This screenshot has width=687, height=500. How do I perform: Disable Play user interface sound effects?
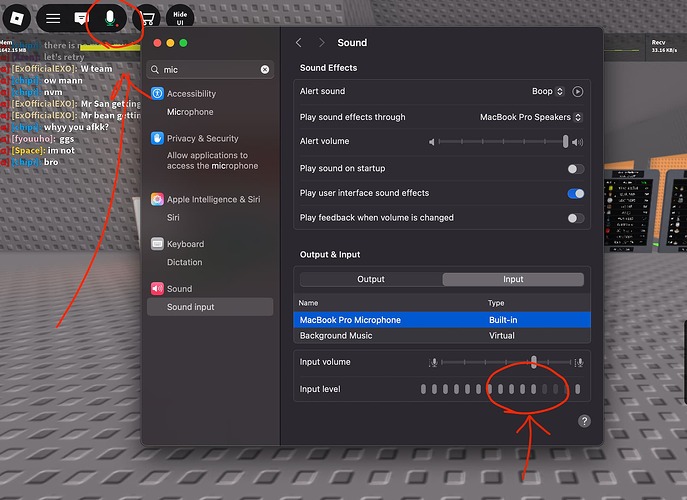pyautogui.click(x=576, y=193)
